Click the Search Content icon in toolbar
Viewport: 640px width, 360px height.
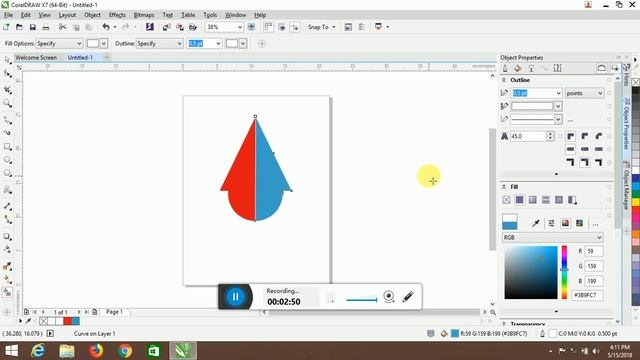click(150, 27)
